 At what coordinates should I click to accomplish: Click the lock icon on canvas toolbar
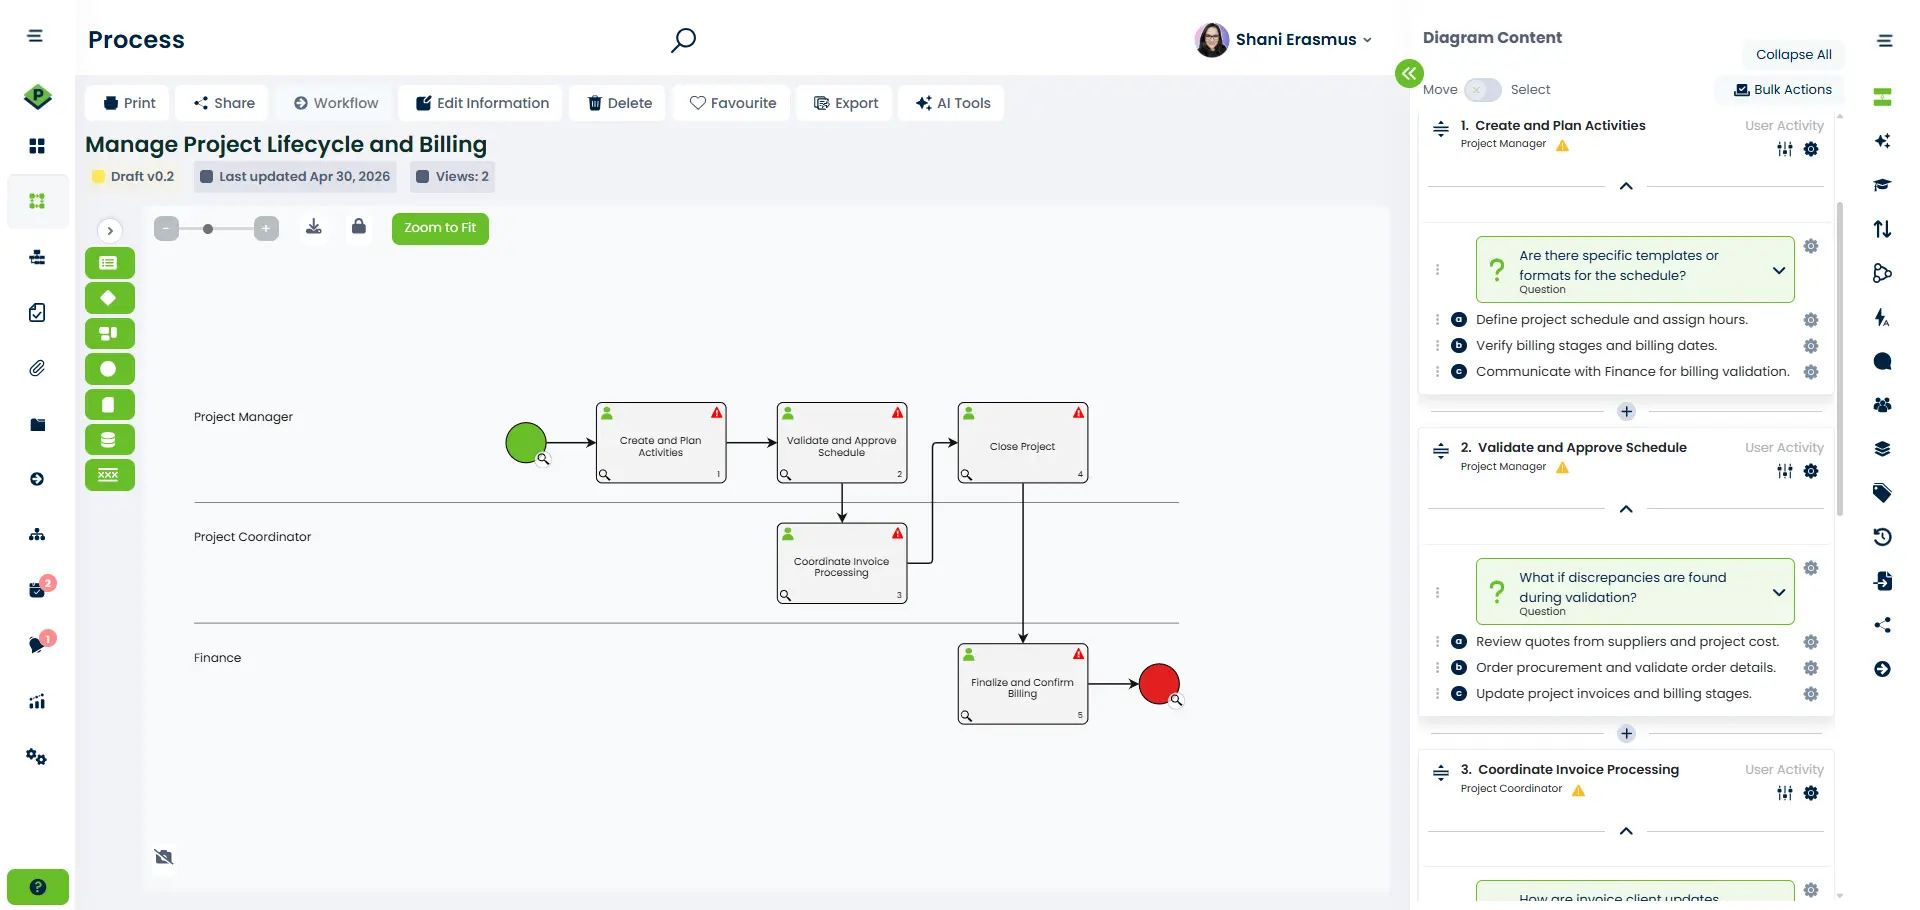pyautogui.click(x=359, y=227)
